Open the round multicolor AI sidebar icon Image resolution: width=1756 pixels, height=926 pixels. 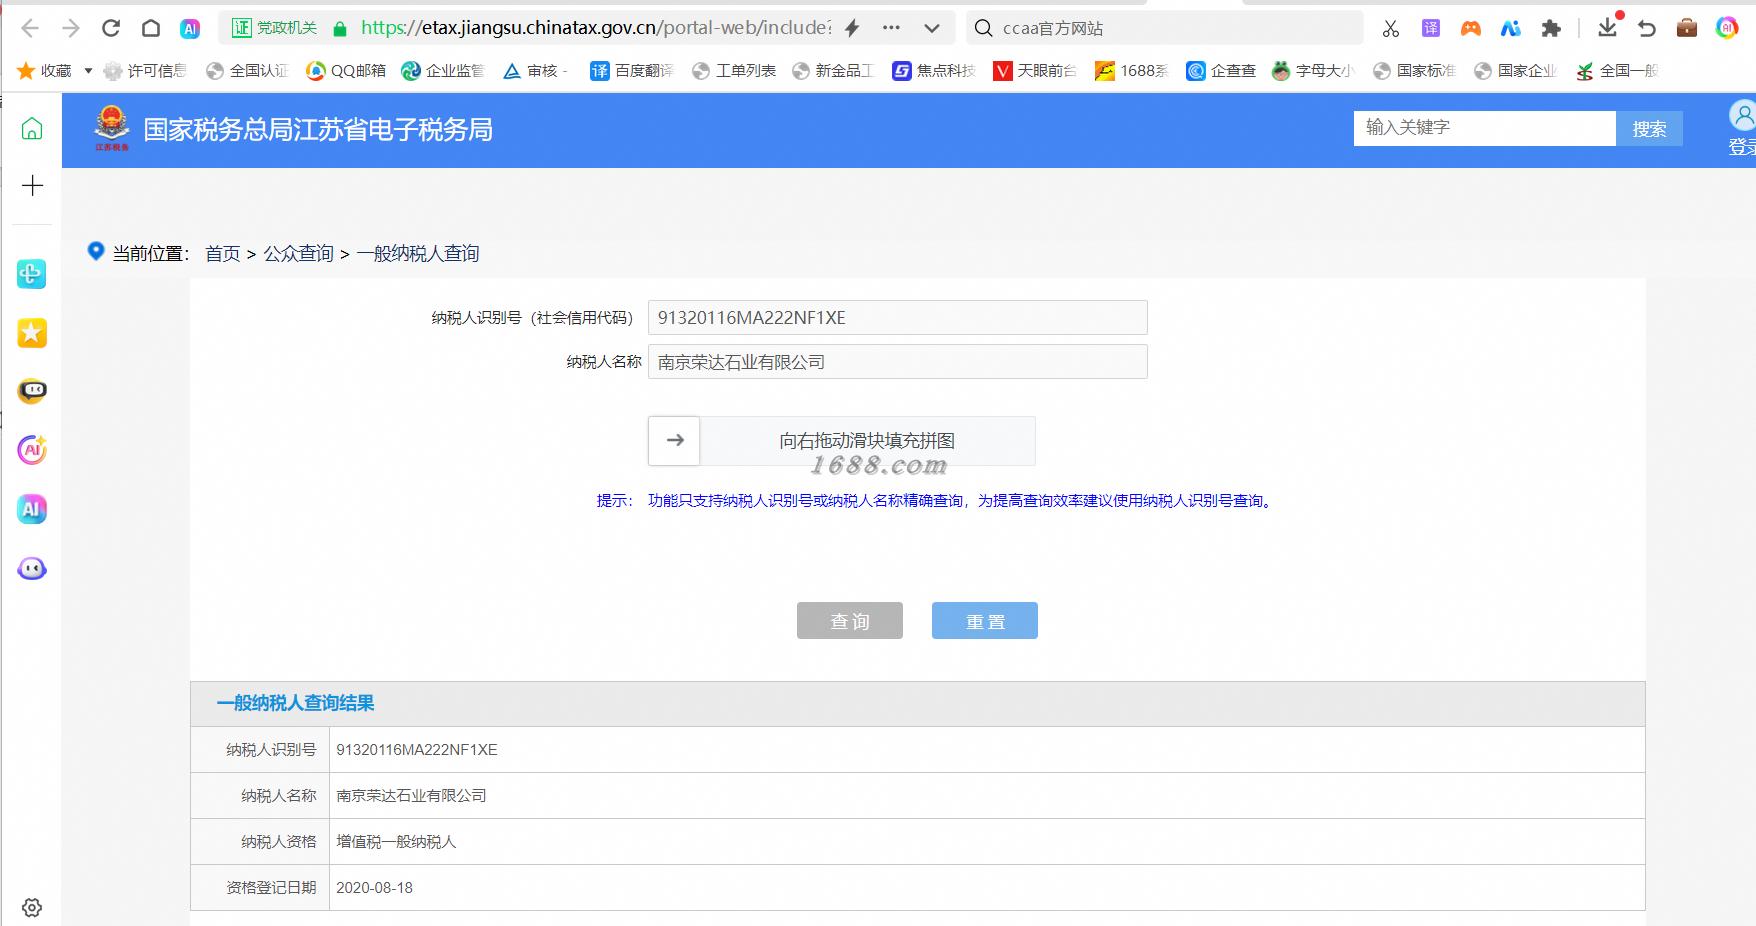click(x=32, y=450)
